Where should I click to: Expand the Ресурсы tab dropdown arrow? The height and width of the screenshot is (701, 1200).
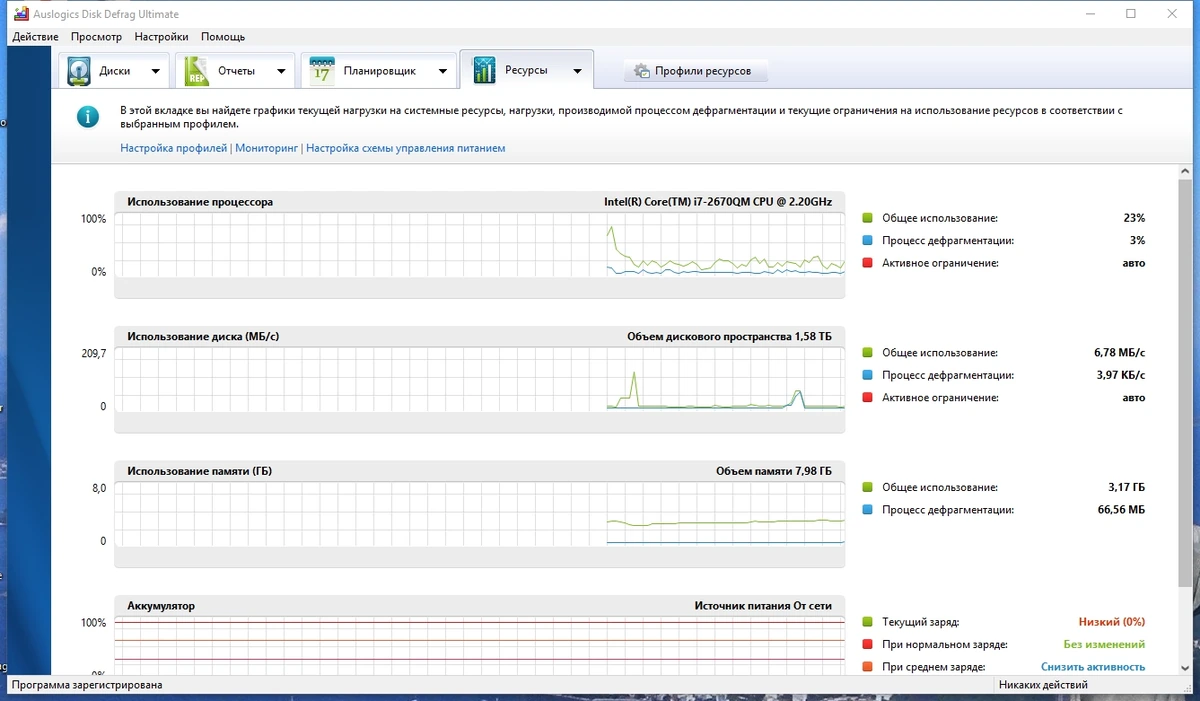coord(577,71)
